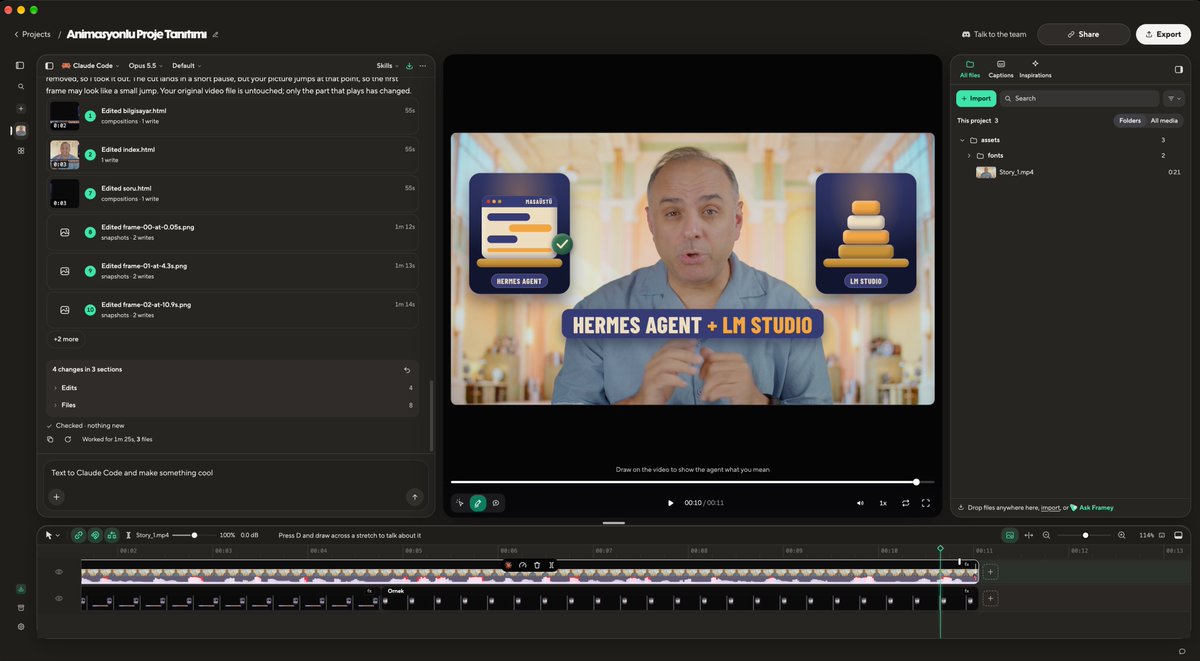The width and height of the screenshot is (1200, 661).
Task: Collapse the chat panel with the panel icon
Action: pyautogui.click(x=49, y=66)
